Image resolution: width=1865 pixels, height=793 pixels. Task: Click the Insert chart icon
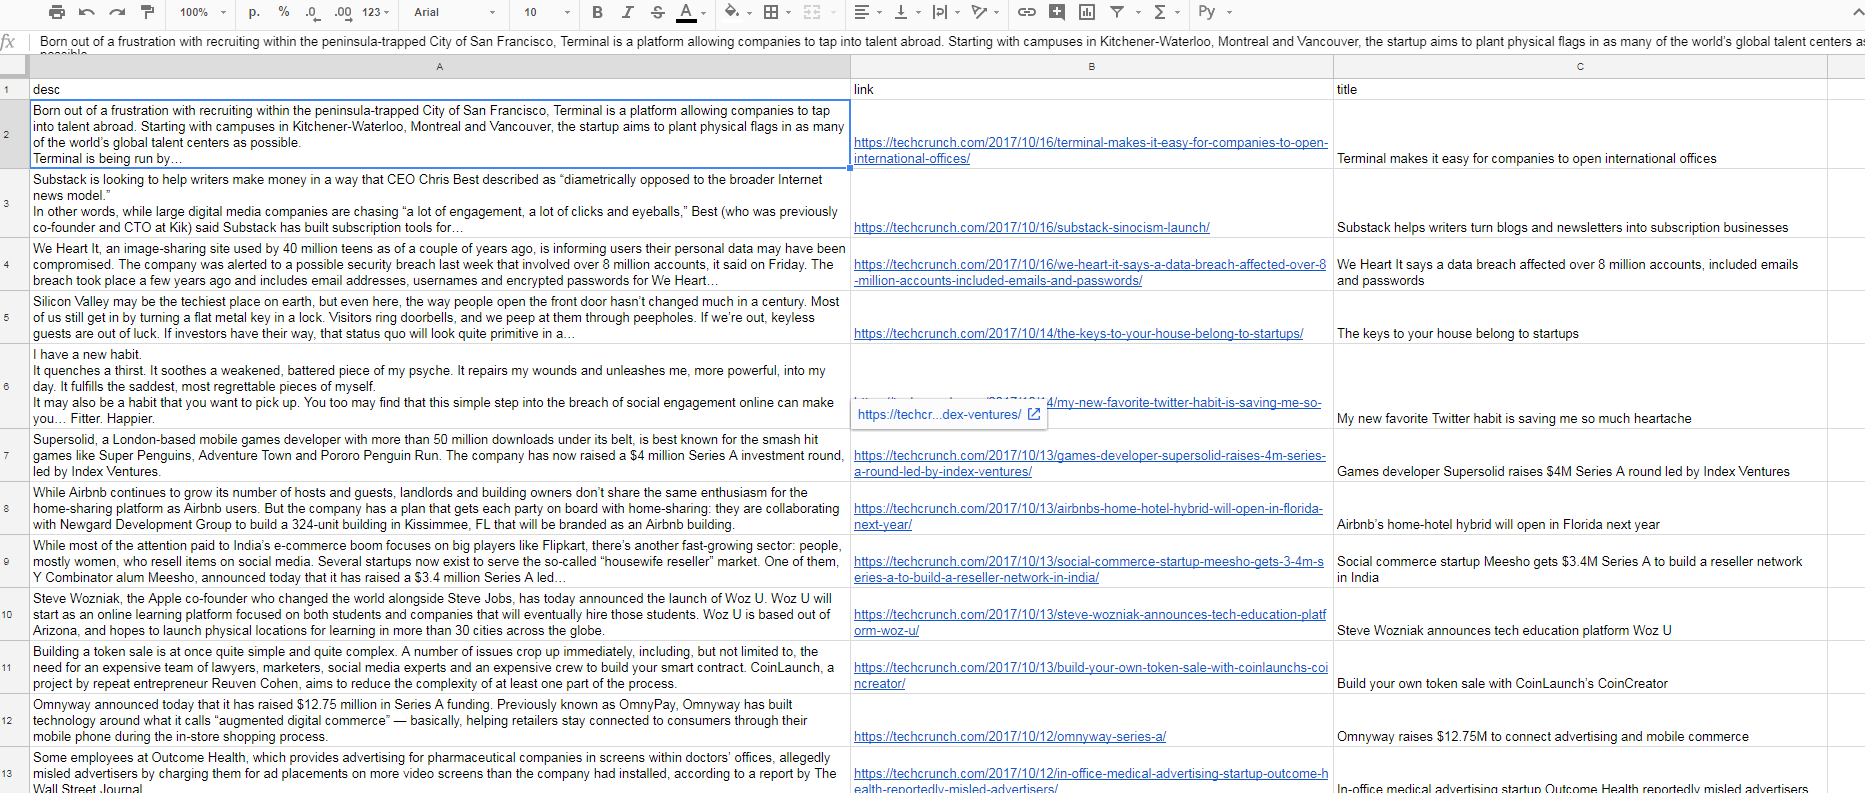pyautogui.click(x=1087, y=12)
